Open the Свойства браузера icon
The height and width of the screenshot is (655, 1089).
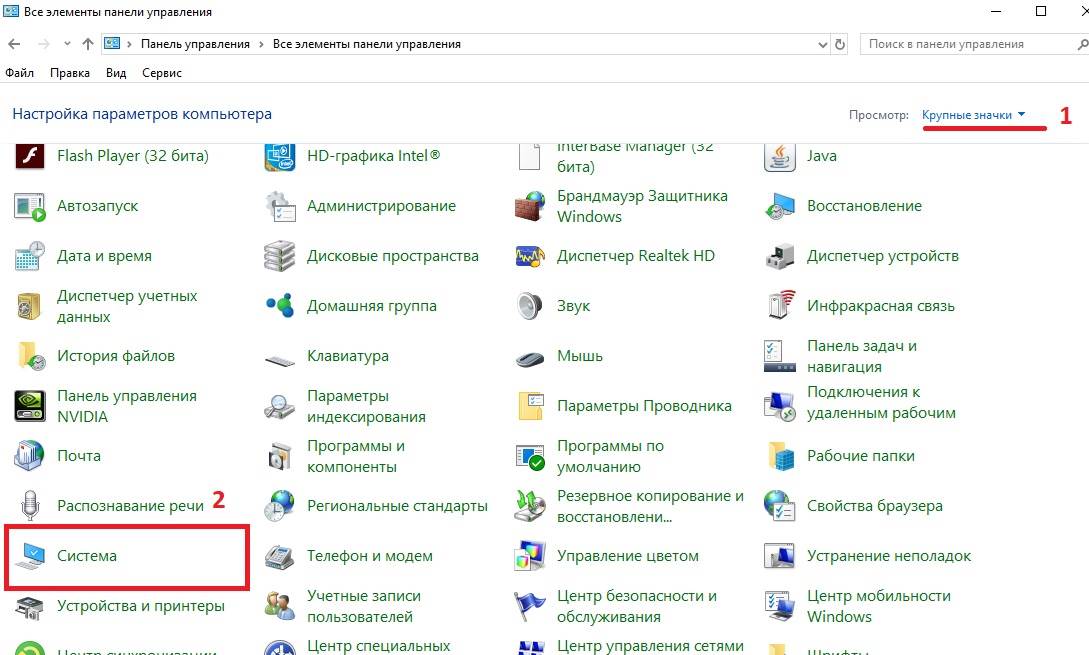pos(779,506)
